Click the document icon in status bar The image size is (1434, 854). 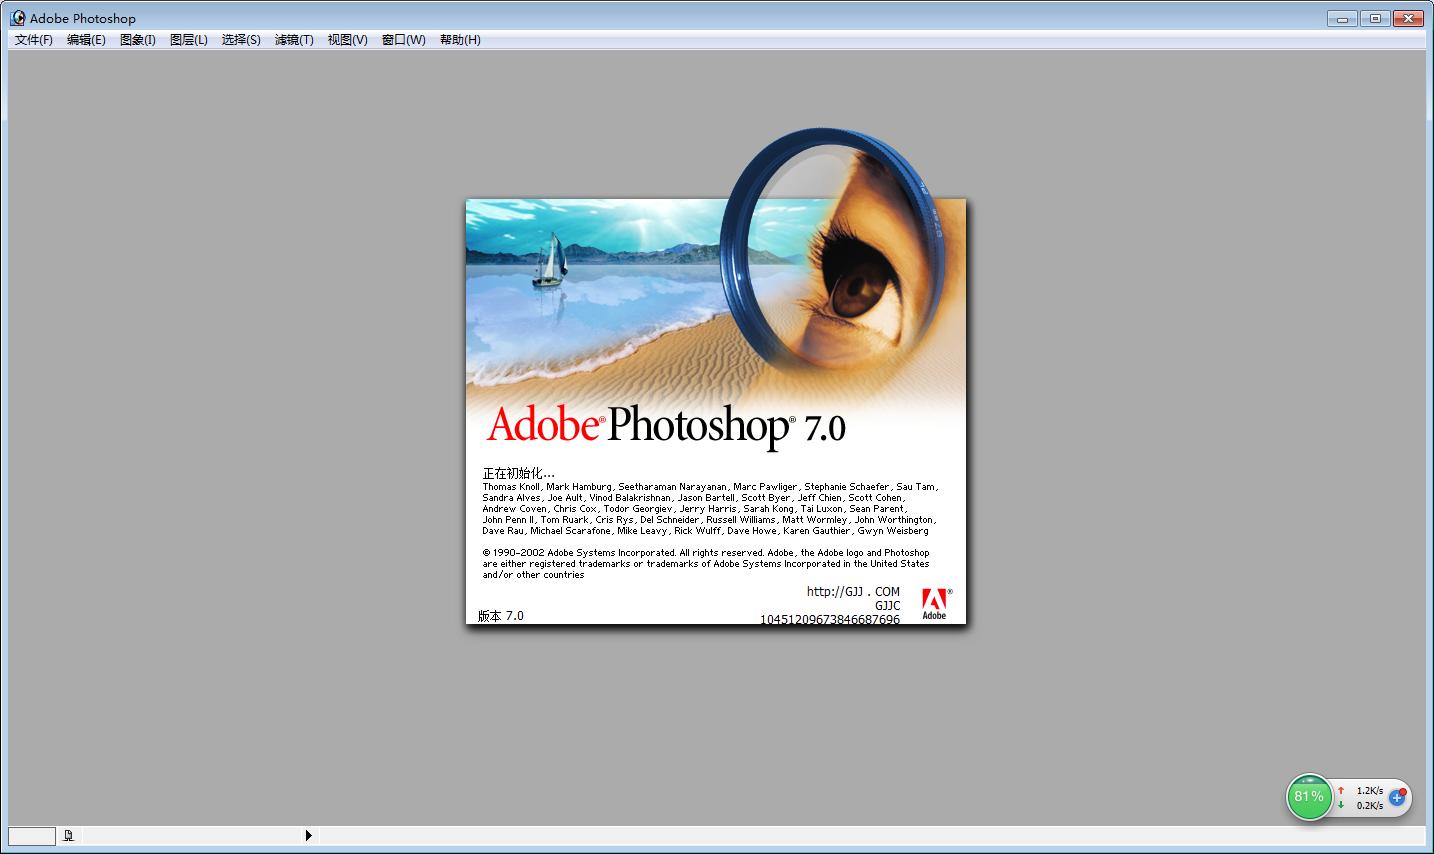click(68, 836)
